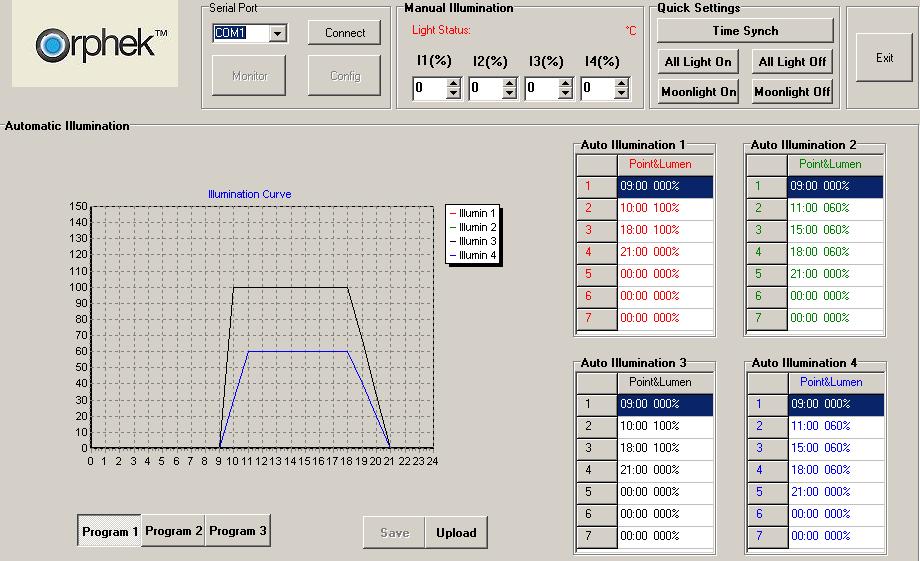The height and width of the screenshot is (561, 920).
Task: Turn All Light On
Action: point(698,62)
